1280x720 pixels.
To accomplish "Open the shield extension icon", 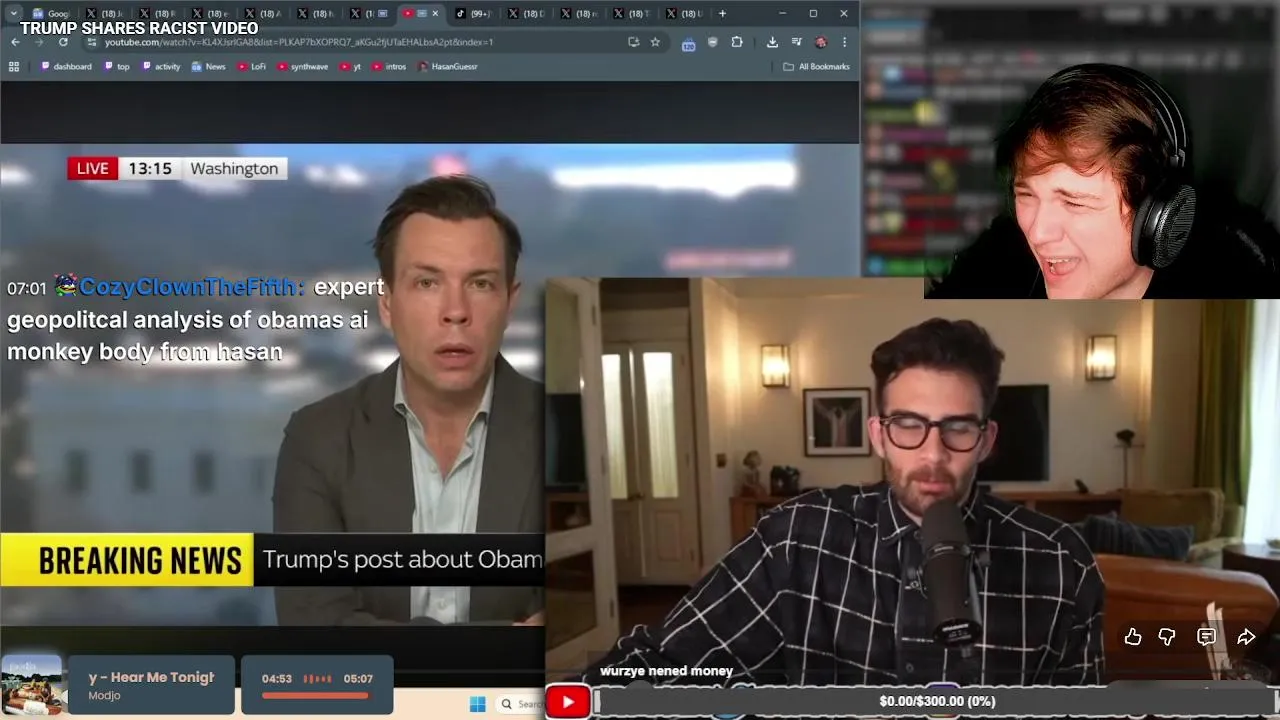I will pyautogui.click(x=712, y=42).
